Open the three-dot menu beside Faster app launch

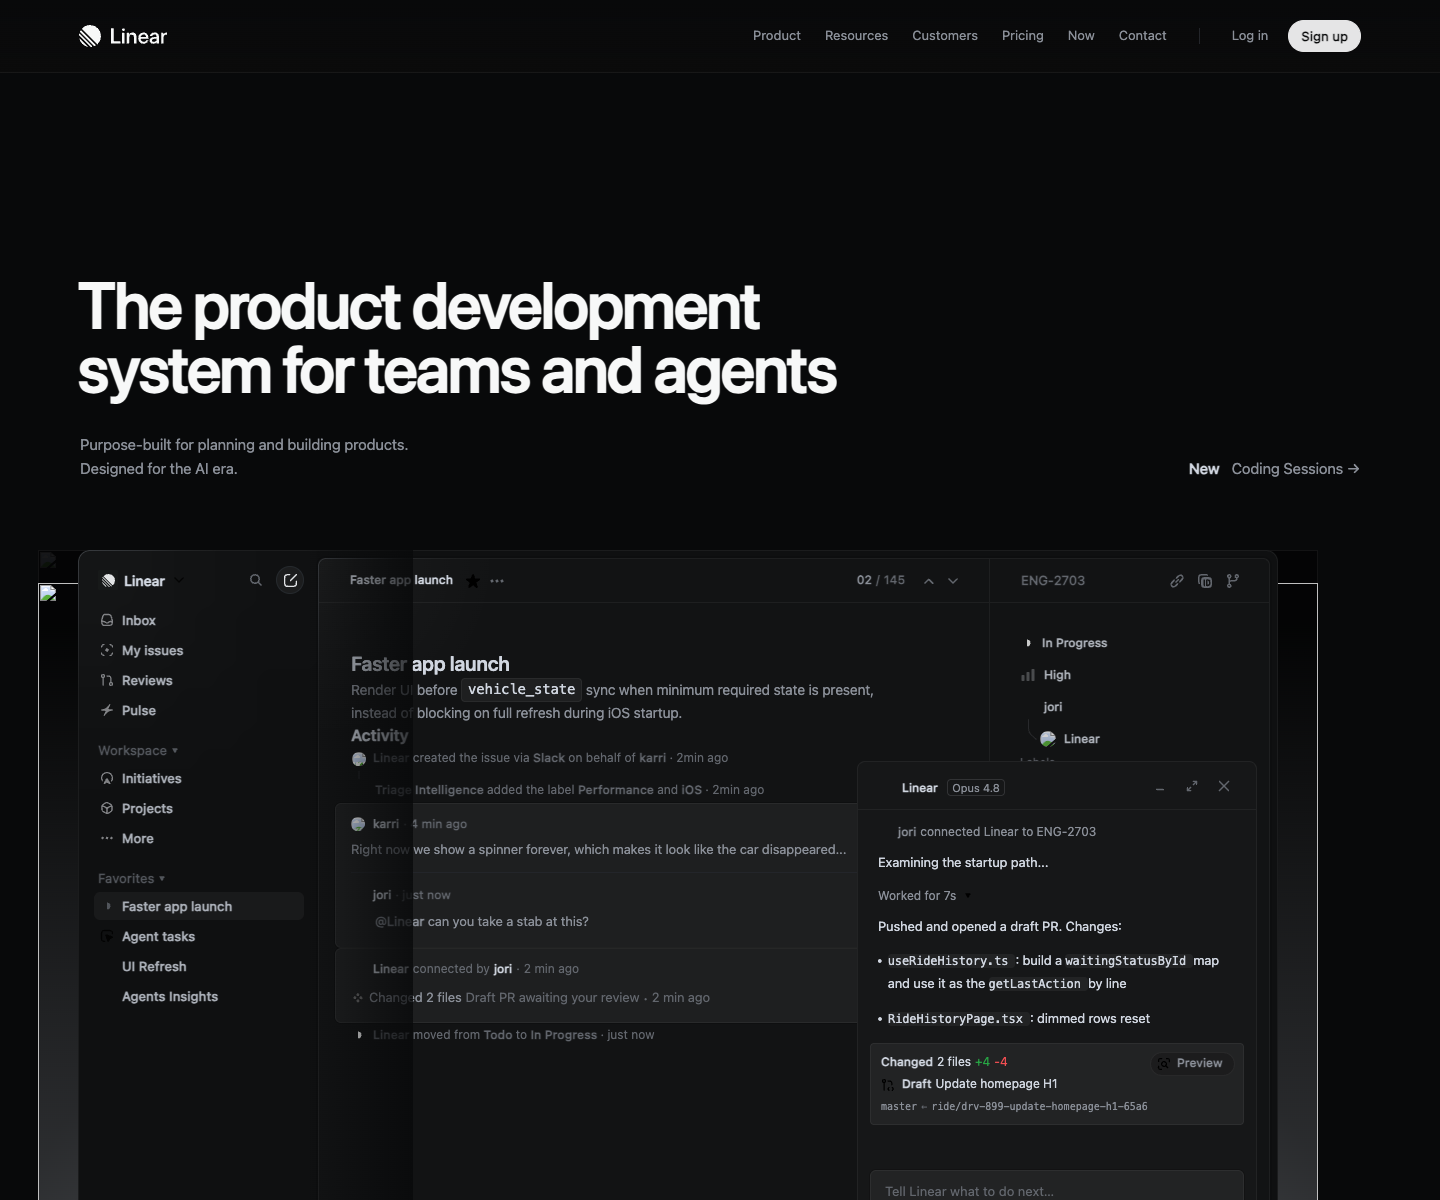[x=497, y=581]
